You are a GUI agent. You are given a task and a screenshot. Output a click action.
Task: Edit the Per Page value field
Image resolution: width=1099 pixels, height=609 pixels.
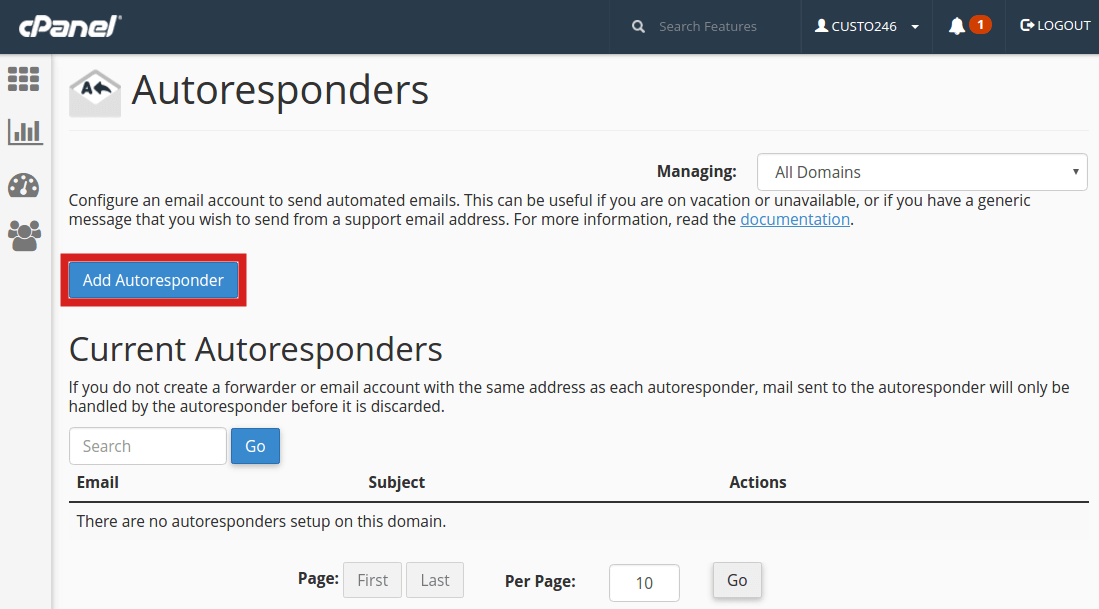click(644, 582)
